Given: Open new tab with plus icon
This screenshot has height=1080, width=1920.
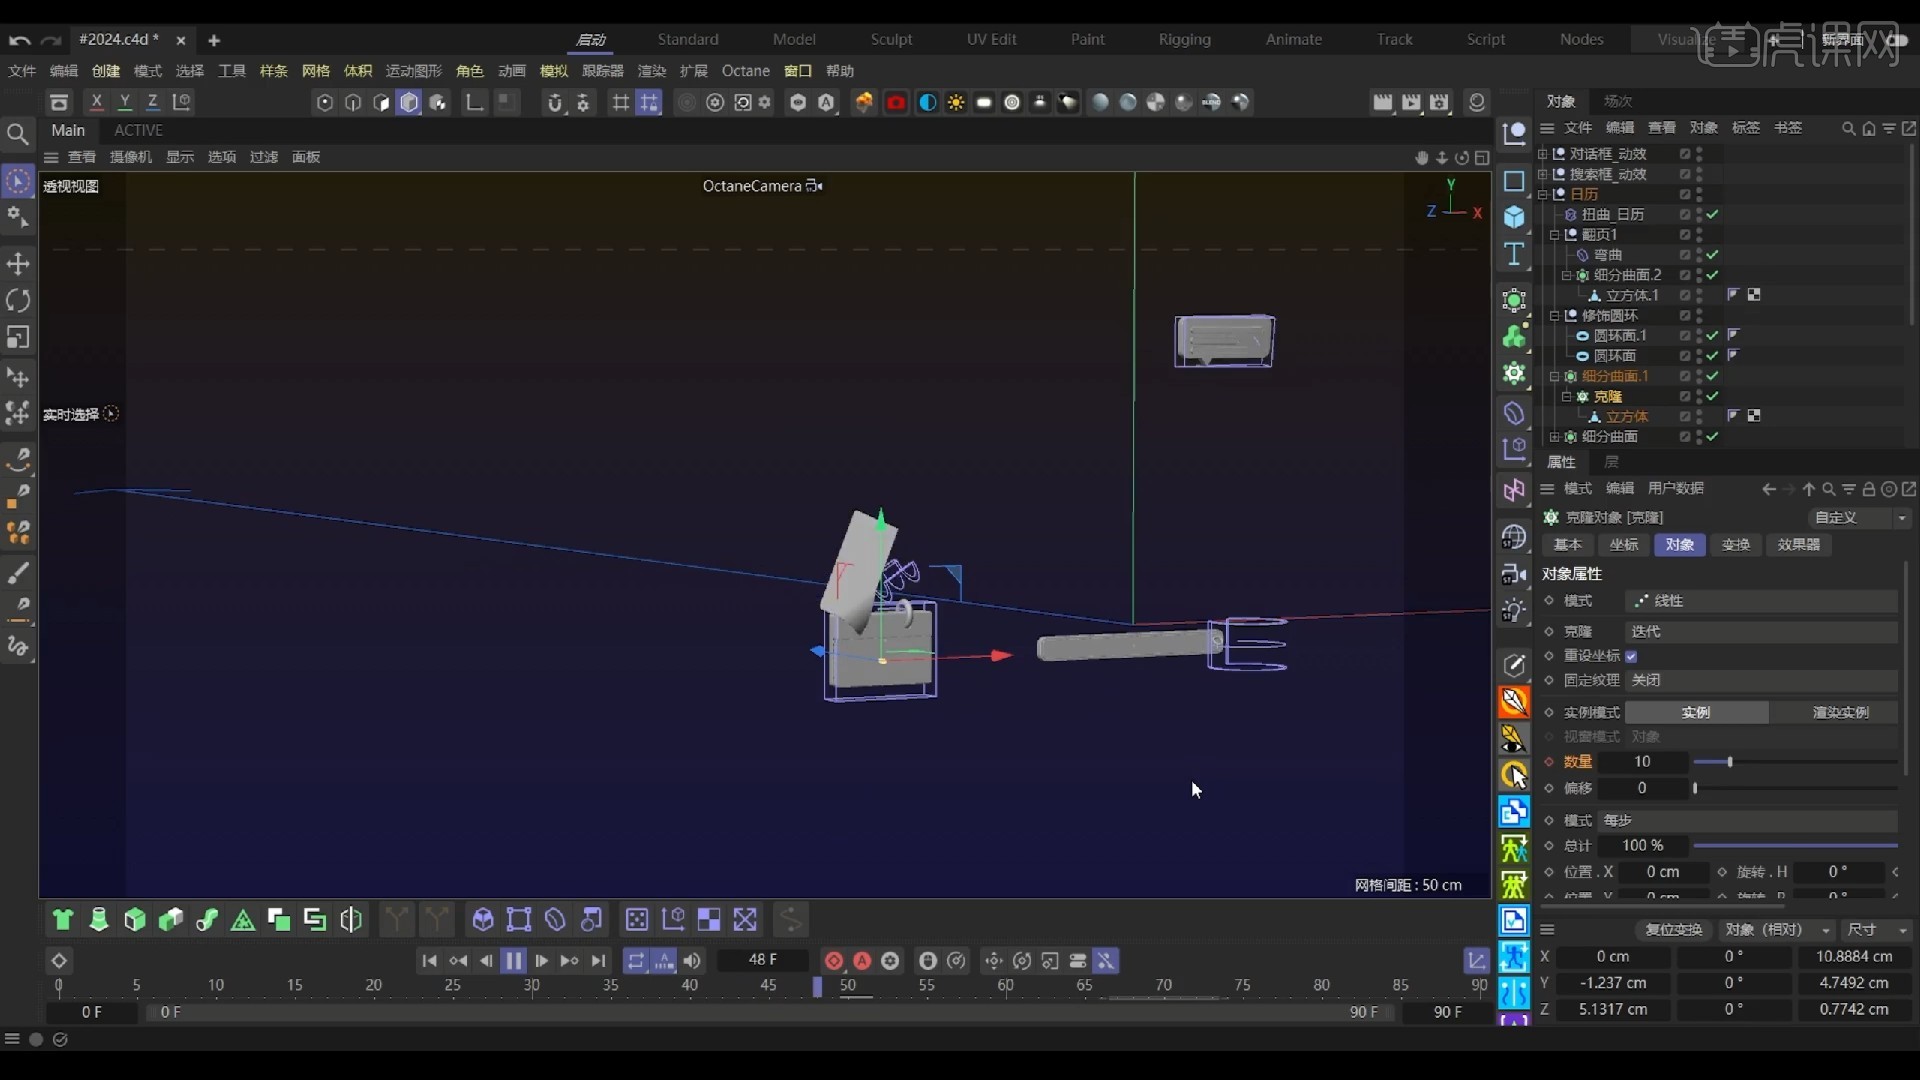Looking at the screenshot, I should click(213, 40).
